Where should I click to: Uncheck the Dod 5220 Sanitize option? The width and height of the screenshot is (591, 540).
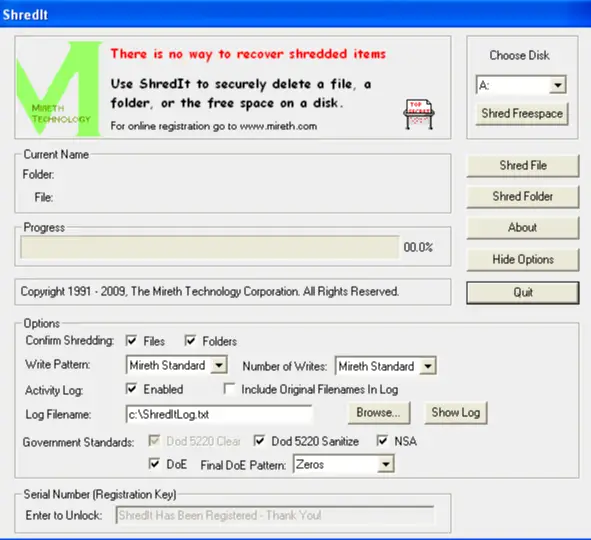click(259, 441)
